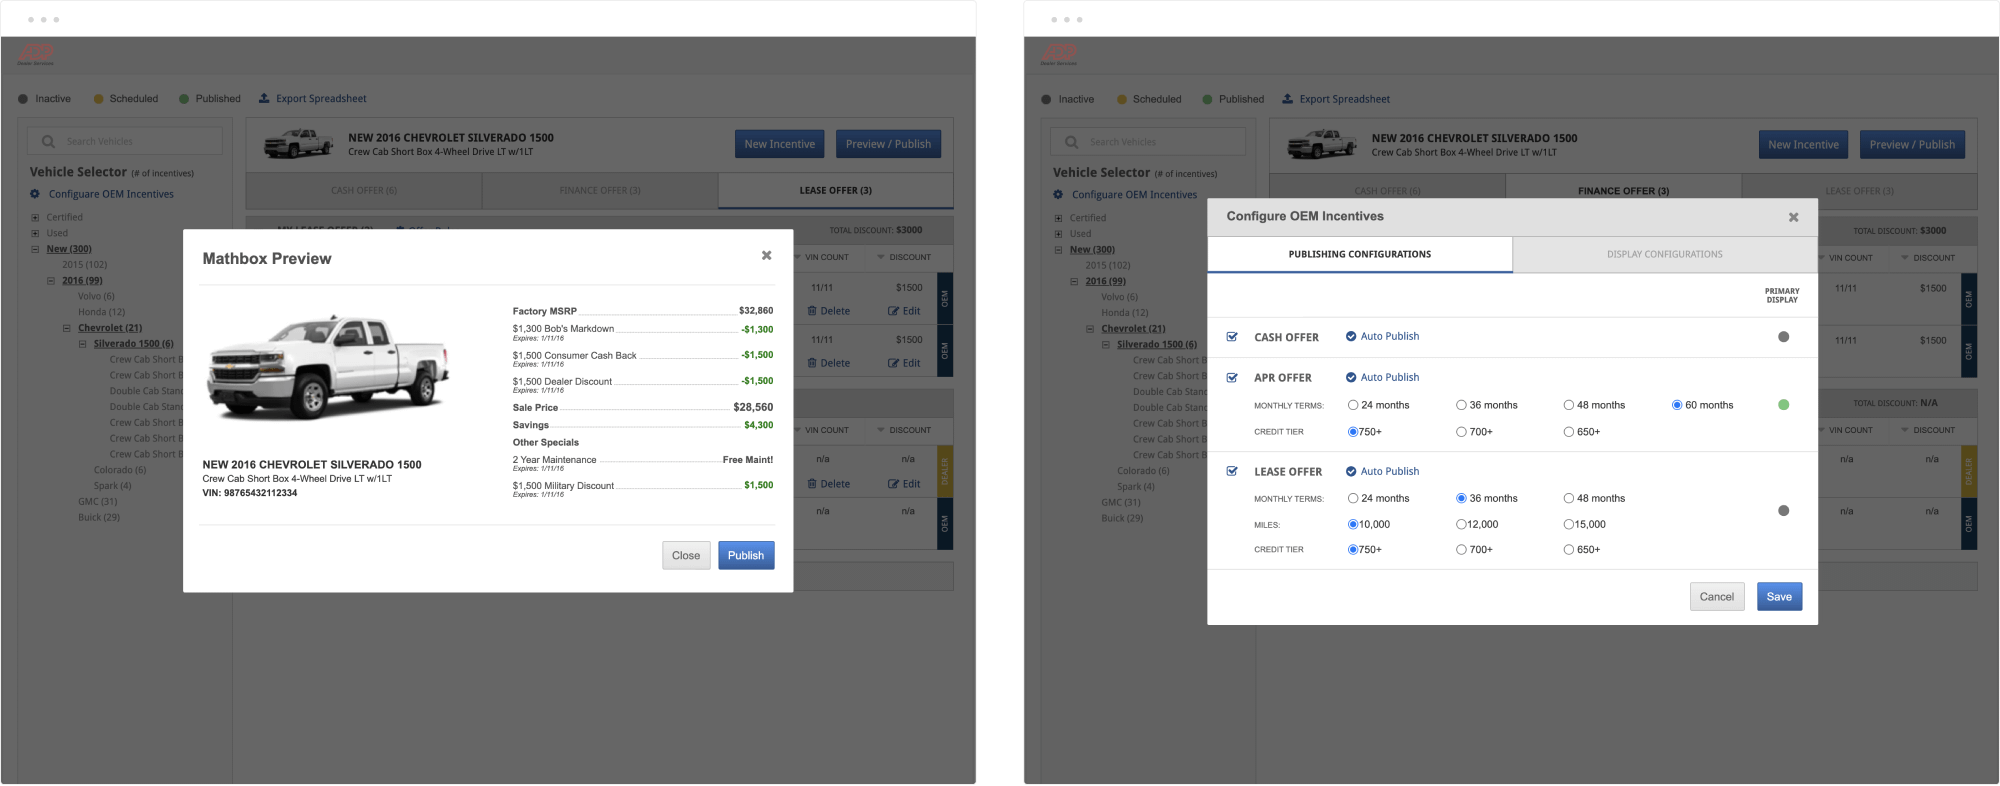This screenshot has width=2000, height=786.
Task: Click the Edit pencil icon in the DEALER row
Action: (x=893, y=484)
